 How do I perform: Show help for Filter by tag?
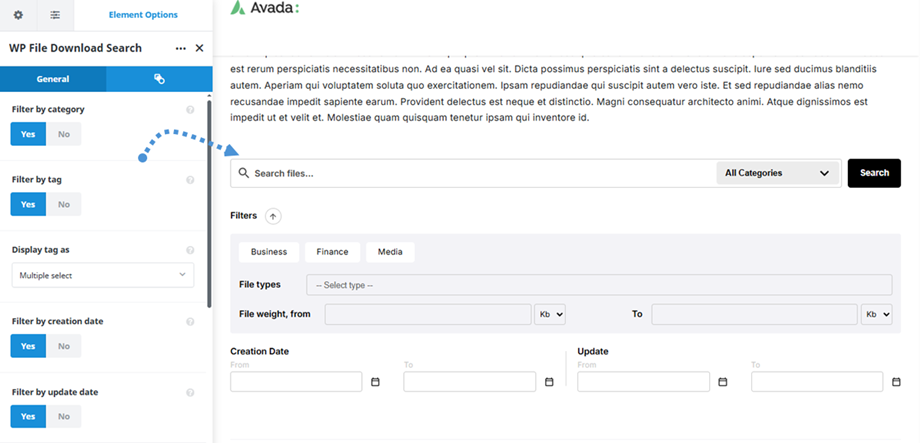[190, 180]
